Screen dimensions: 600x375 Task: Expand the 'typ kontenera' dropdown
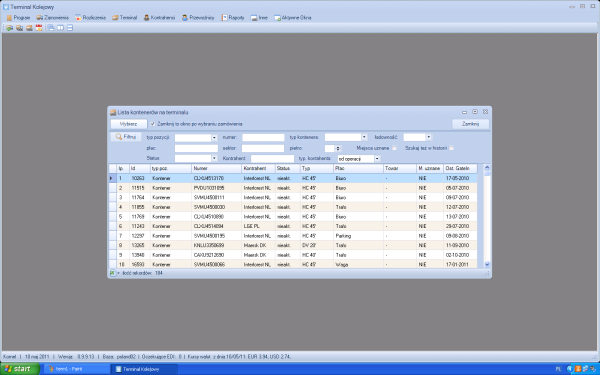click(x=364, y=137)
